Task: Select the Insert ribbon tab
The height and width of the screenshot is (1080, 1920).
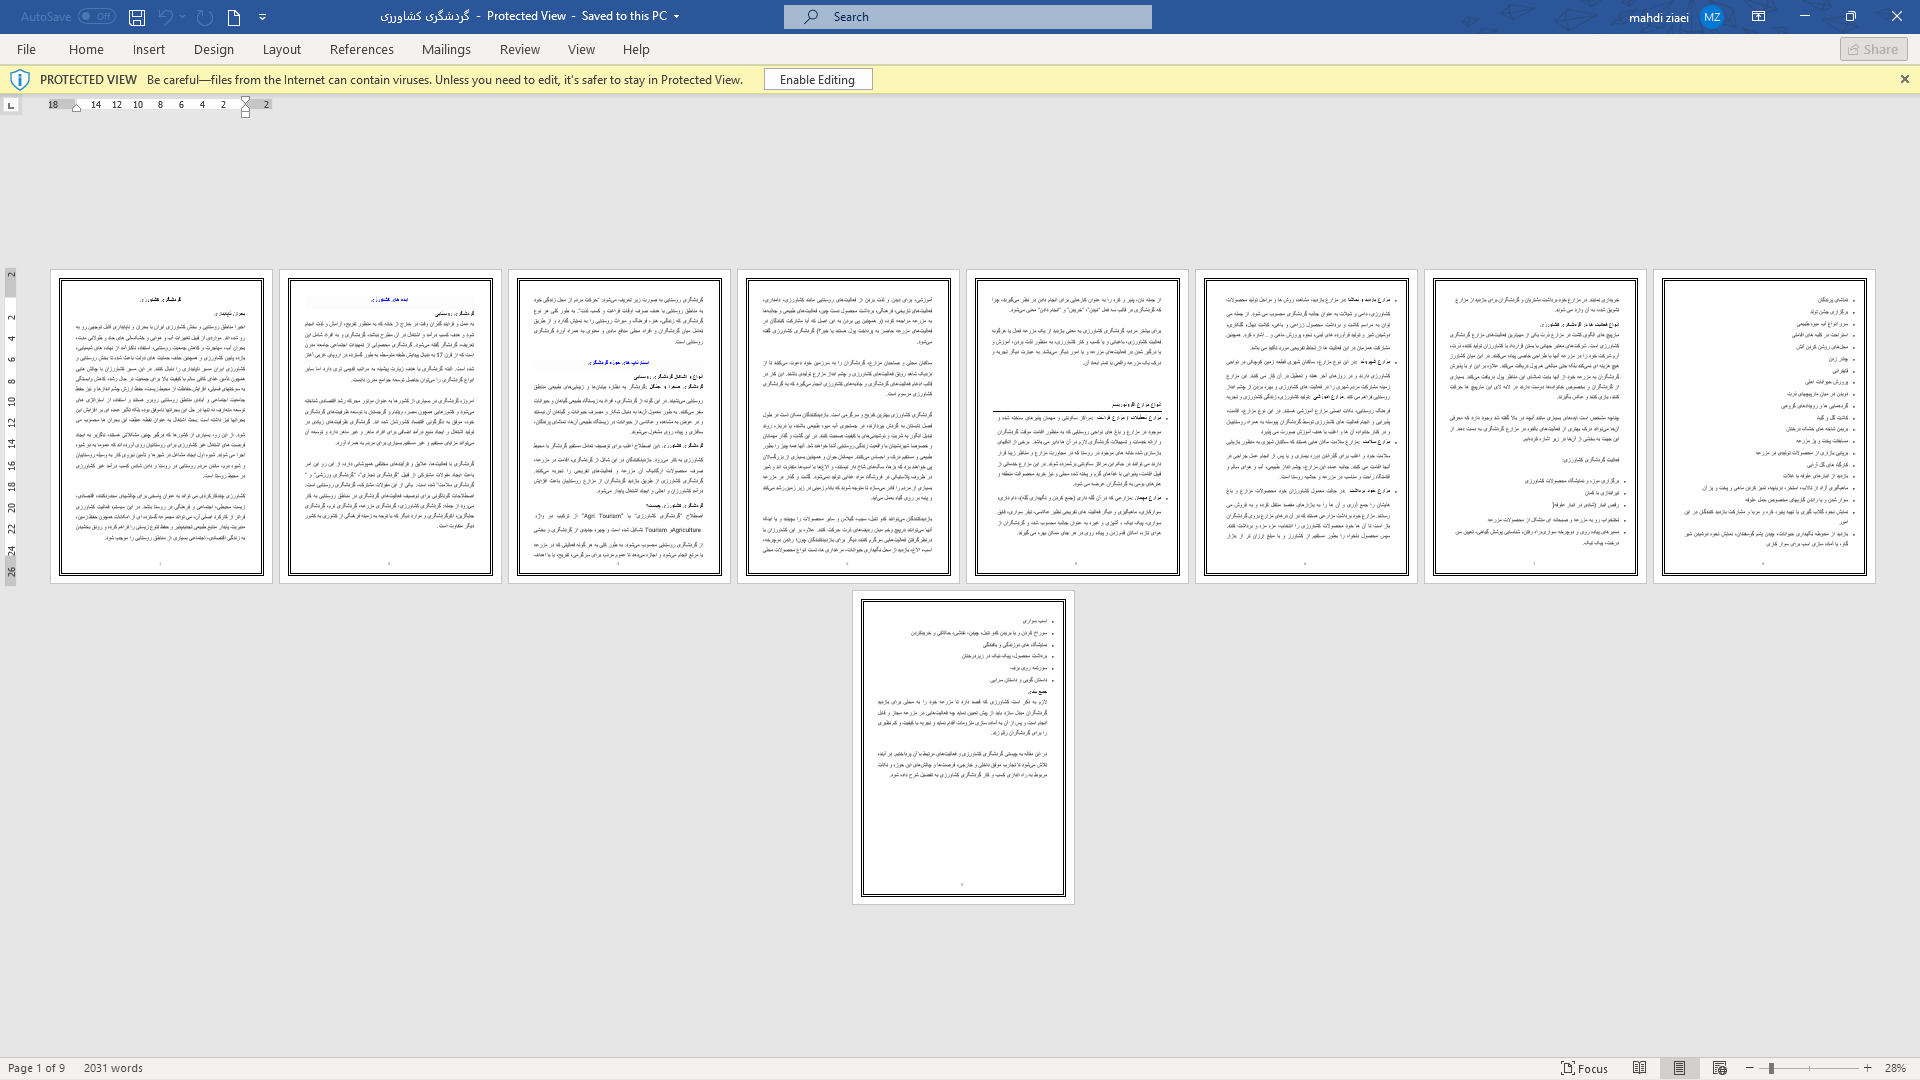Action: (149, 49)
